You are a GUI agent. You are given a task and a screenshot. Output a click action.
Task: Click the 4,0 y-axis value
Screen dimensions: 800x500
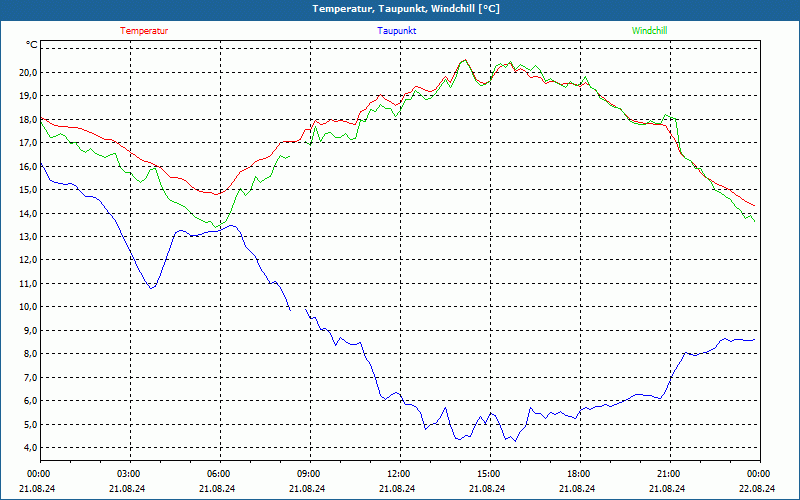point(30,447)
